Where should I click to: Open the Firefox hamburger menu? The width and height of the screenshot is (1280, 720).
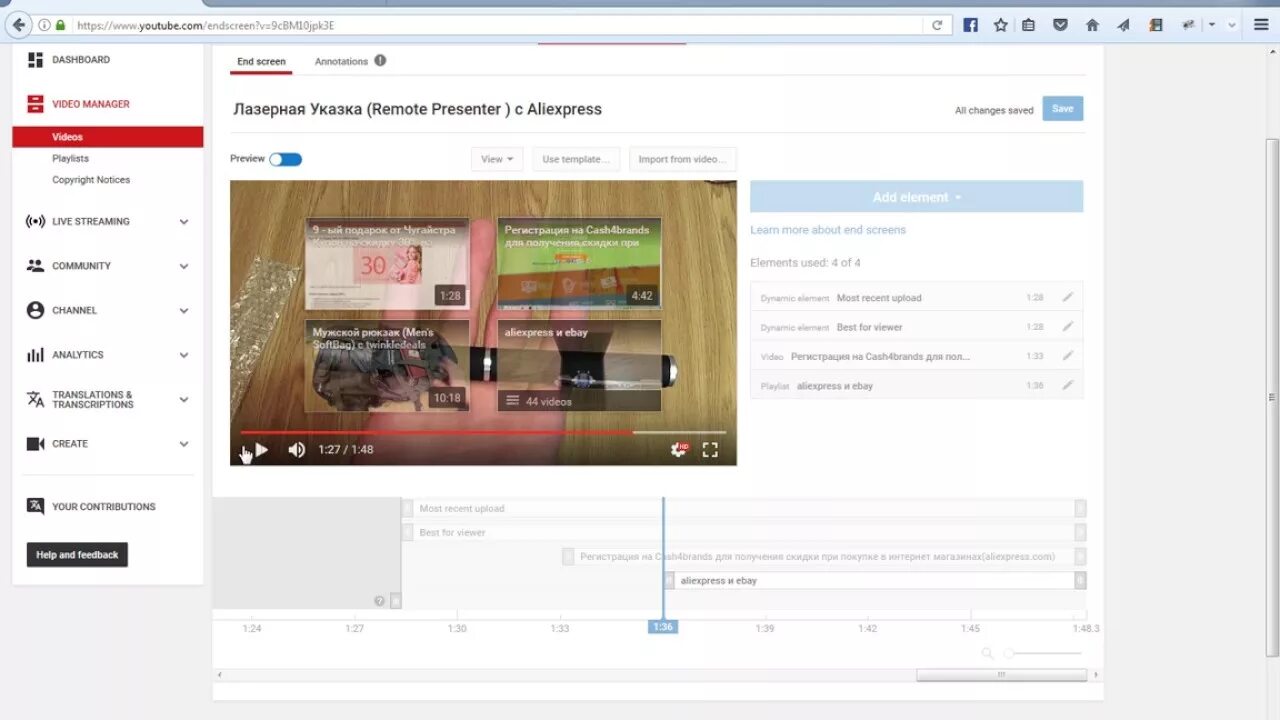[x=1261, y=25]
